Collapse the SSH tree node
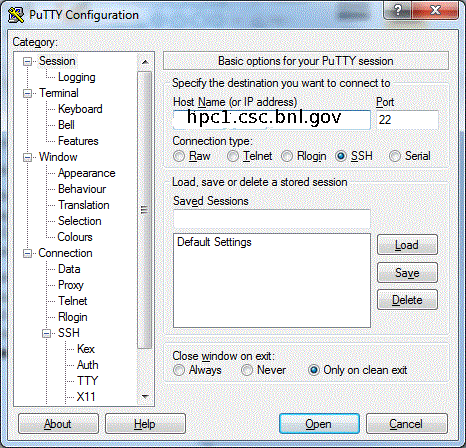 pos(46,333)
